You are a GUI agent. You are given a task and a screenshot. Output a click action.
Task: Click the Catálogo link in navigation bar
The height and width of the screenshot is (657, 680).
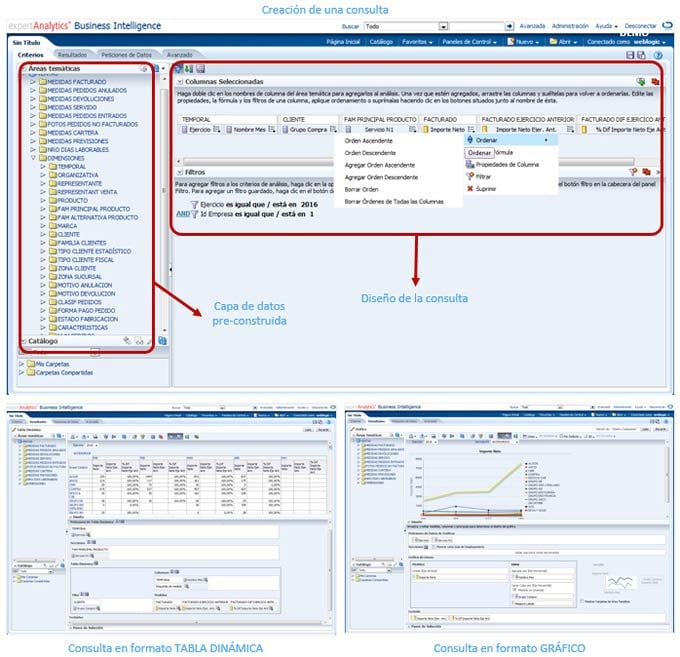coord(381,42)
